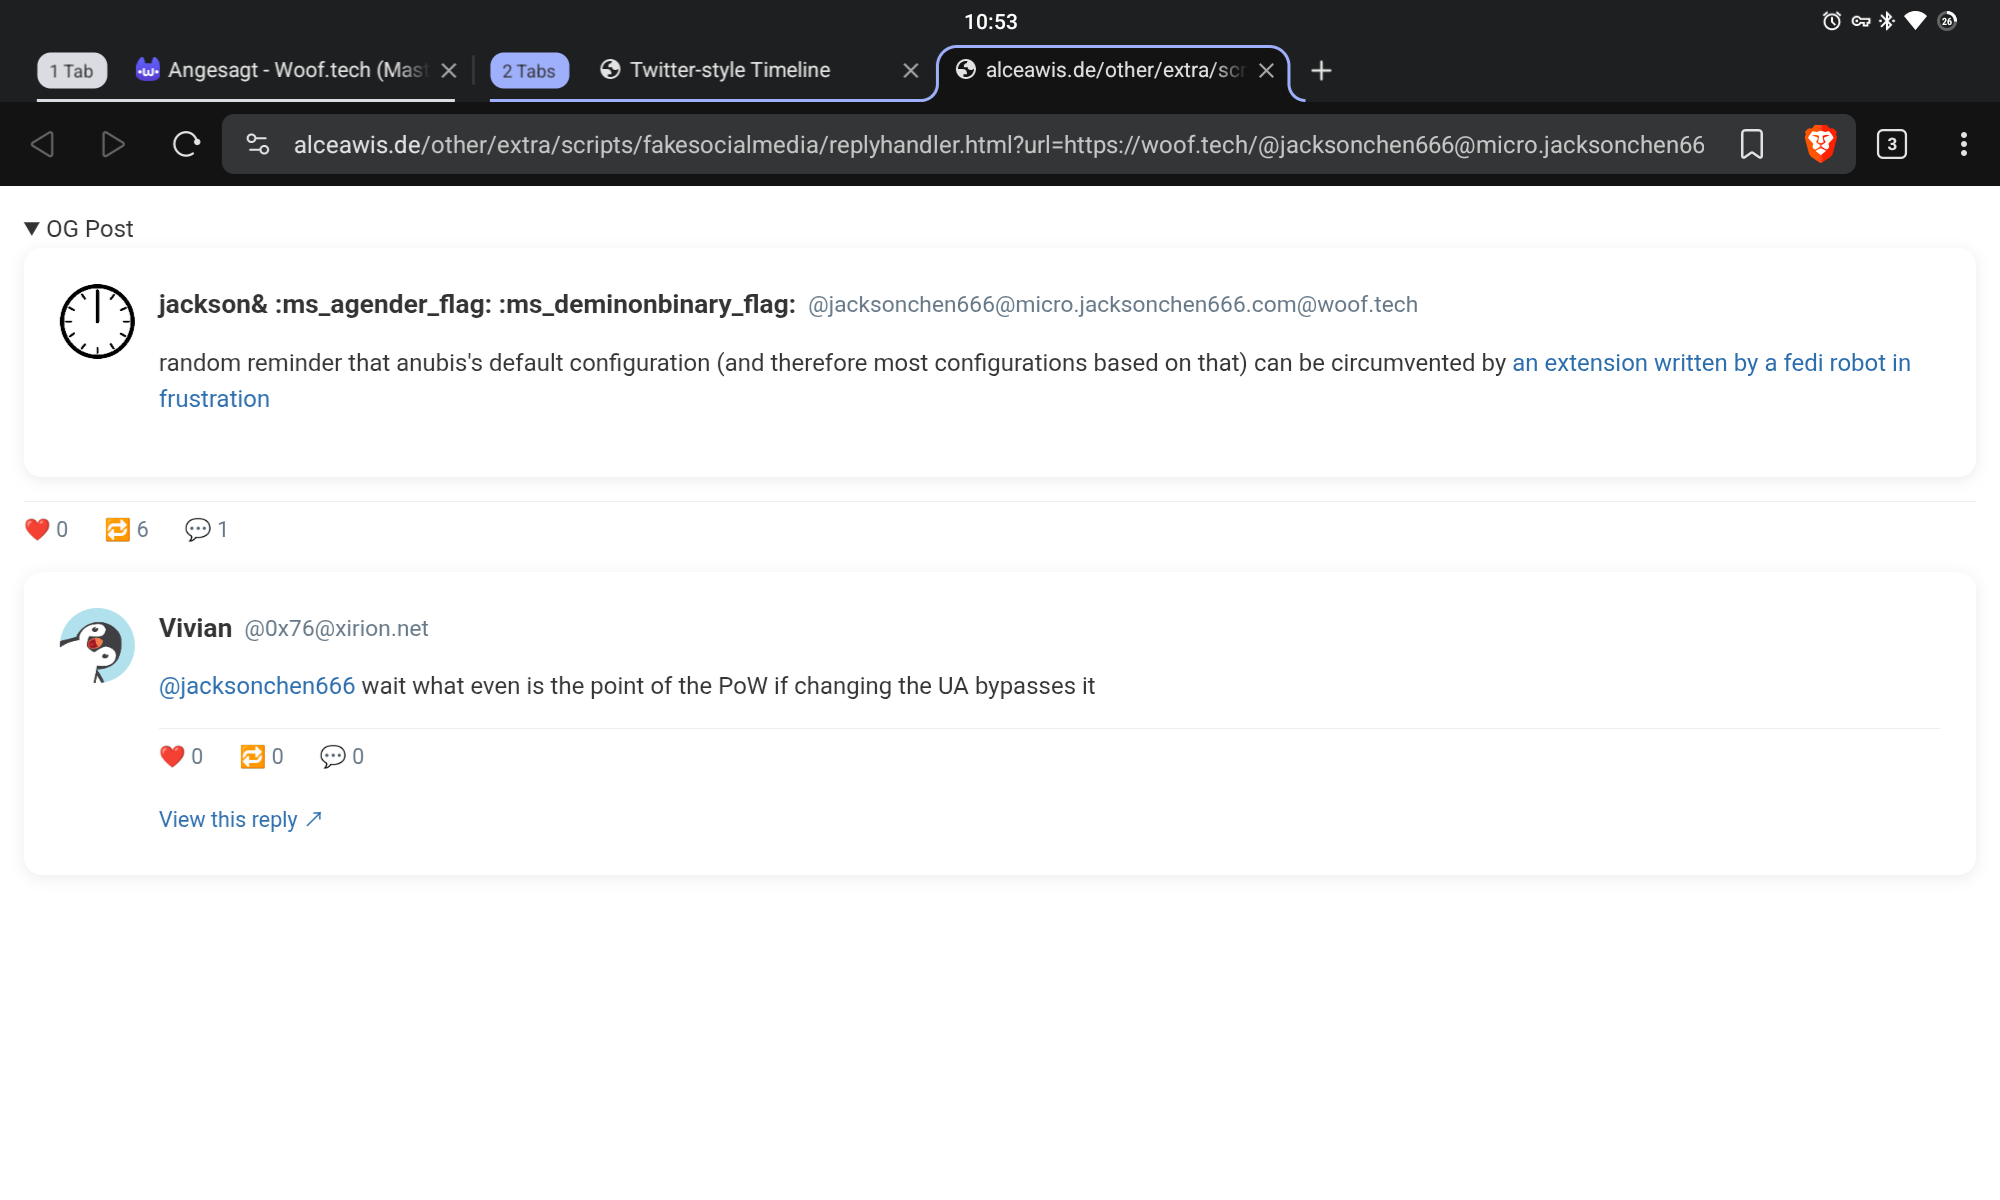Viewport: 2000px width, 1200px height.
Task: Bookmark this page with the bookmark icon
Action: tap(1752, 144)
